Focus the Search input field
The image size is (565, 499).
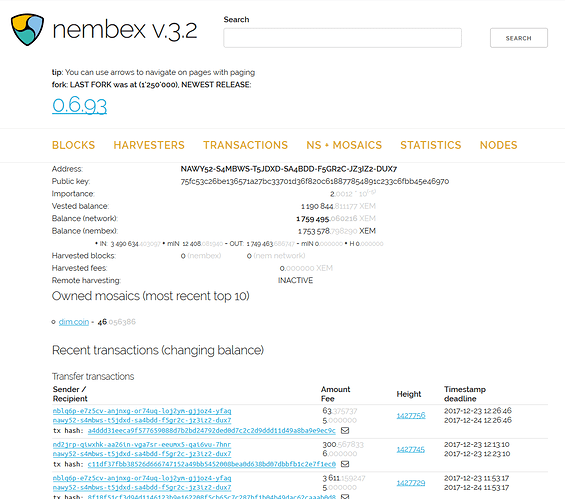[342, 38]
